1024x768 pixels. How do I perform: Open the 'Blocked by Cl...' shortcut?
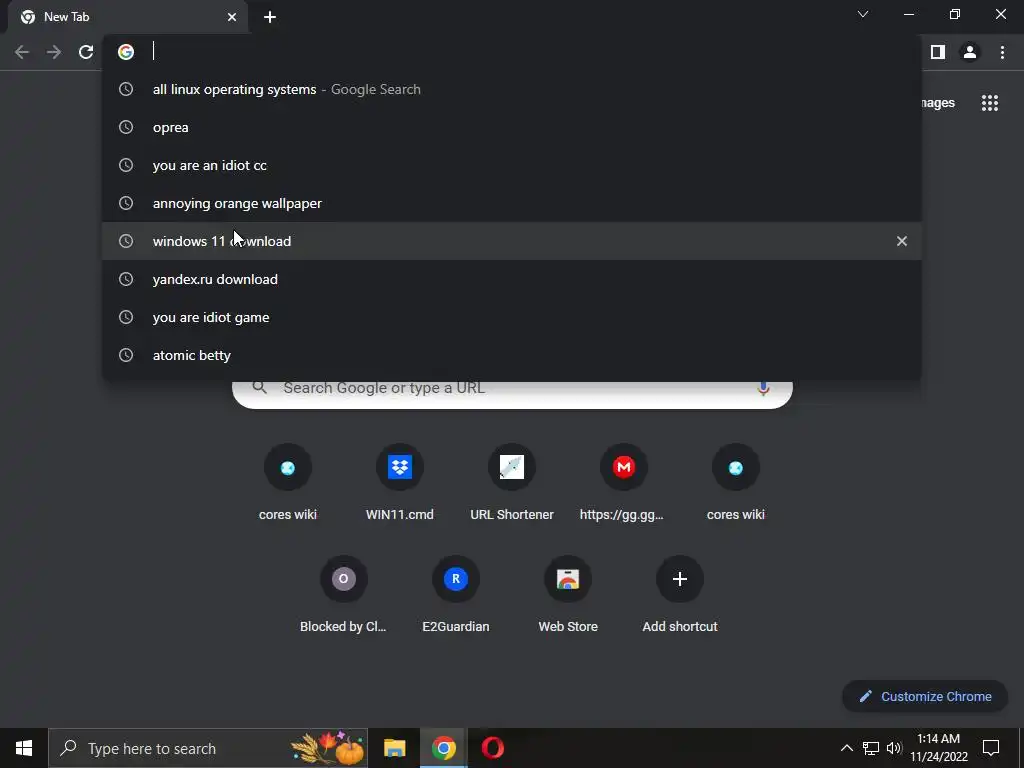coord(344,595)
